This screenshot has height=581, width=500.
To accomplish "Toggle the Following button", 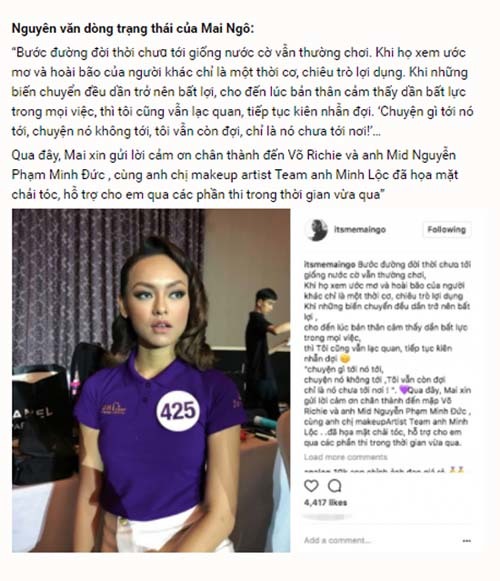I will 447,229.
